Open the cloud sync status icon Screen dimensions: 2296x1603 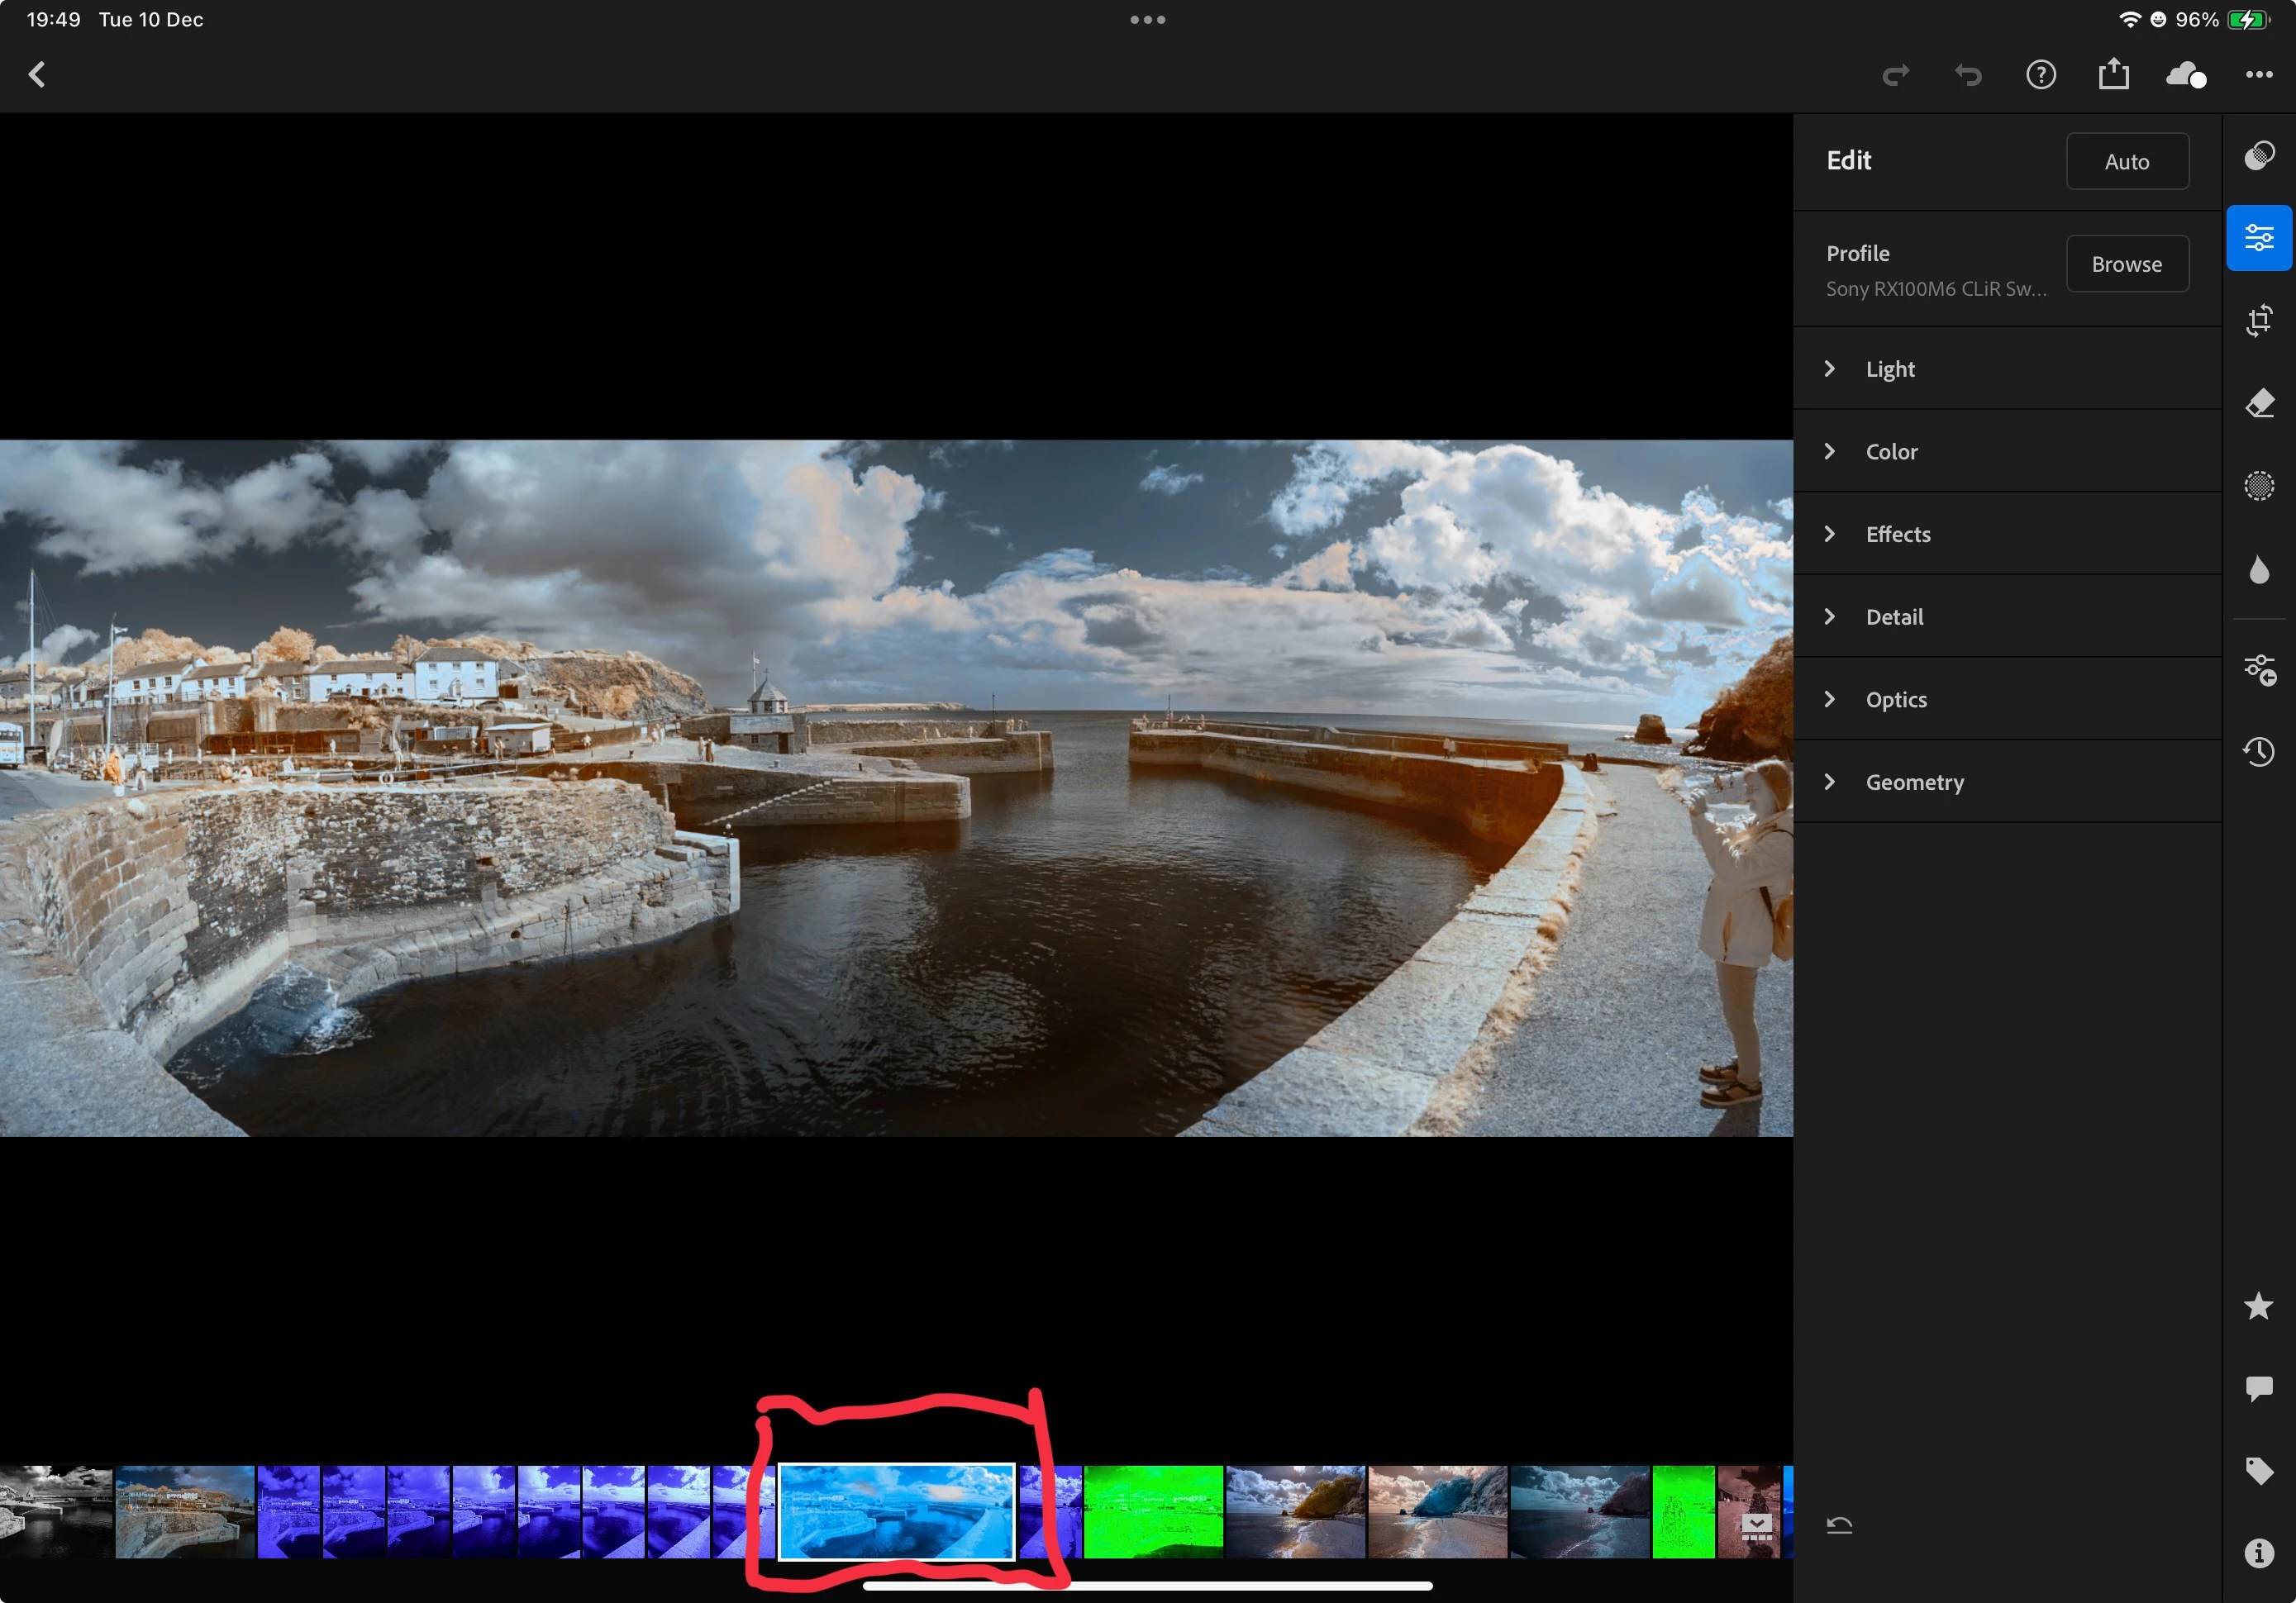(2185, 75)
